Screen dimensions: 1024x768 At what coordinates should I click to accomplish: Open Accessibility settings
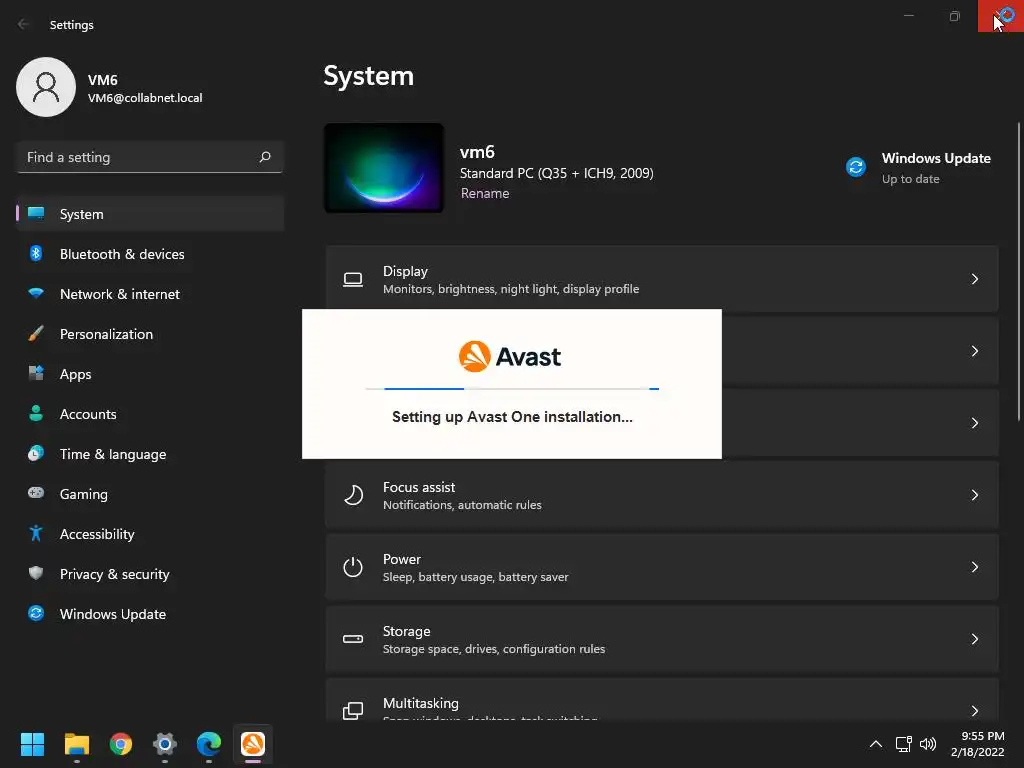[150, 534]
